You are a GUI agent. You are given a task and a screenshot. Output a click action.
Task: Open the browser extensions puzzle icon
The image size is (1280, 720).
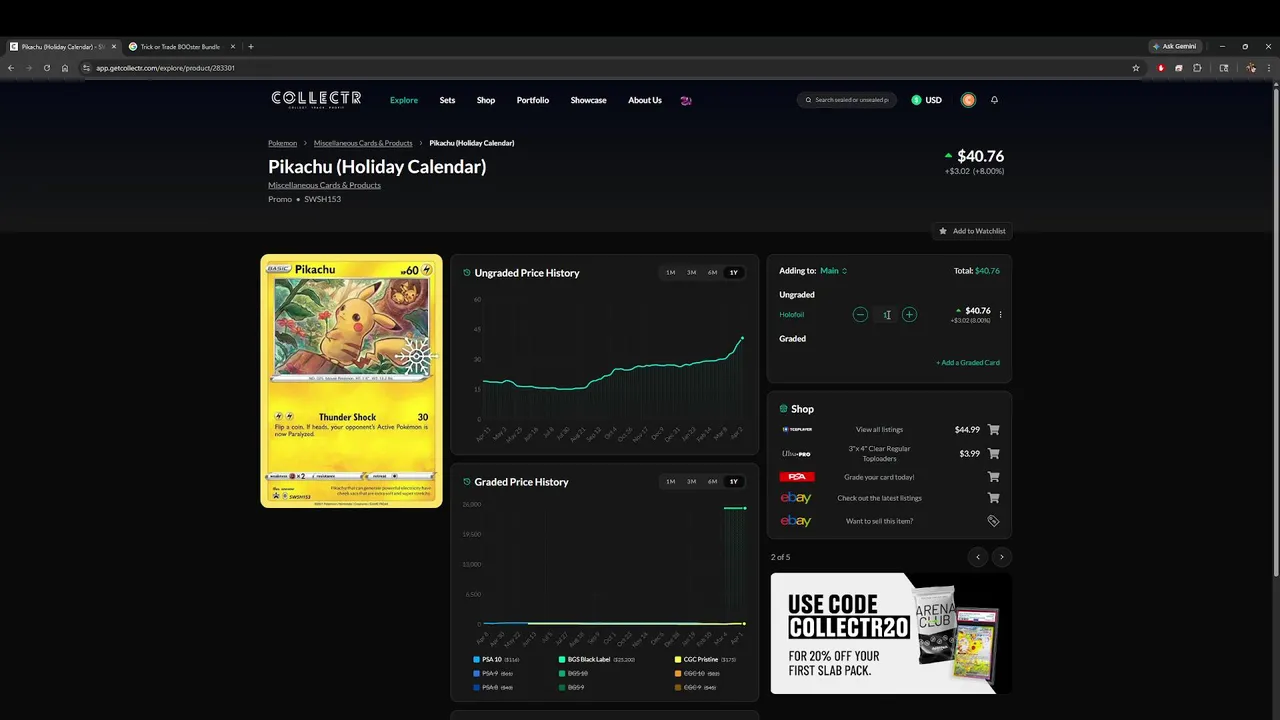tap(1198, 68)
